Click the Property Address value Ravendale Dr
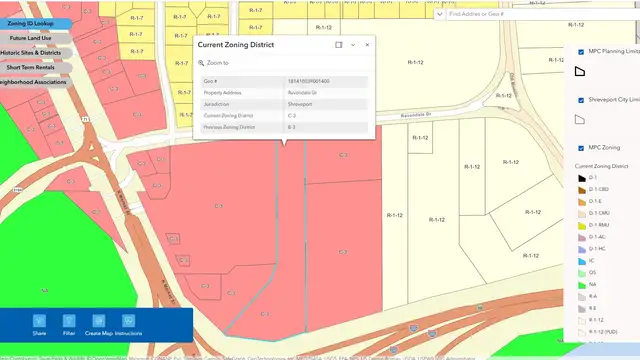Image resolution: width=640 pixels, height=360 pixels. click(302, 93)
